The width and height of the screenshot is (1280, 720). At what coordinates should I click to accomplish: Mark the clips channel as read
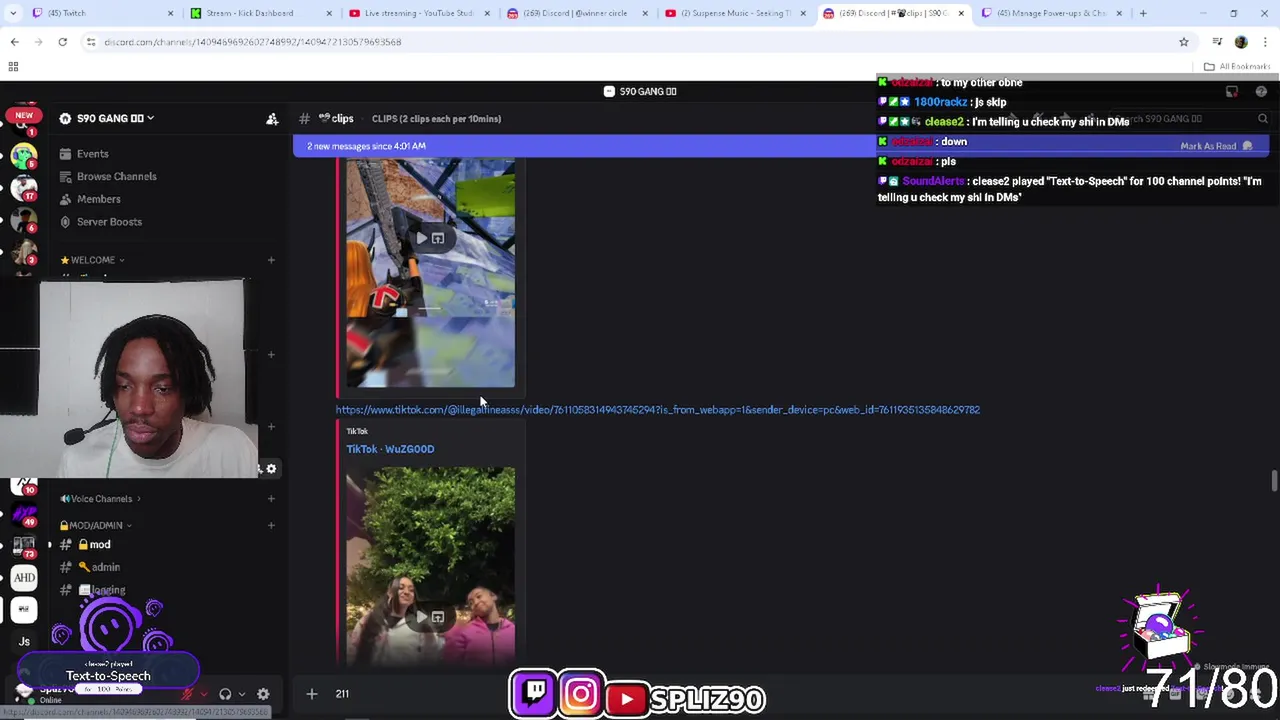pyautogui.click(x=1216, y=146)
